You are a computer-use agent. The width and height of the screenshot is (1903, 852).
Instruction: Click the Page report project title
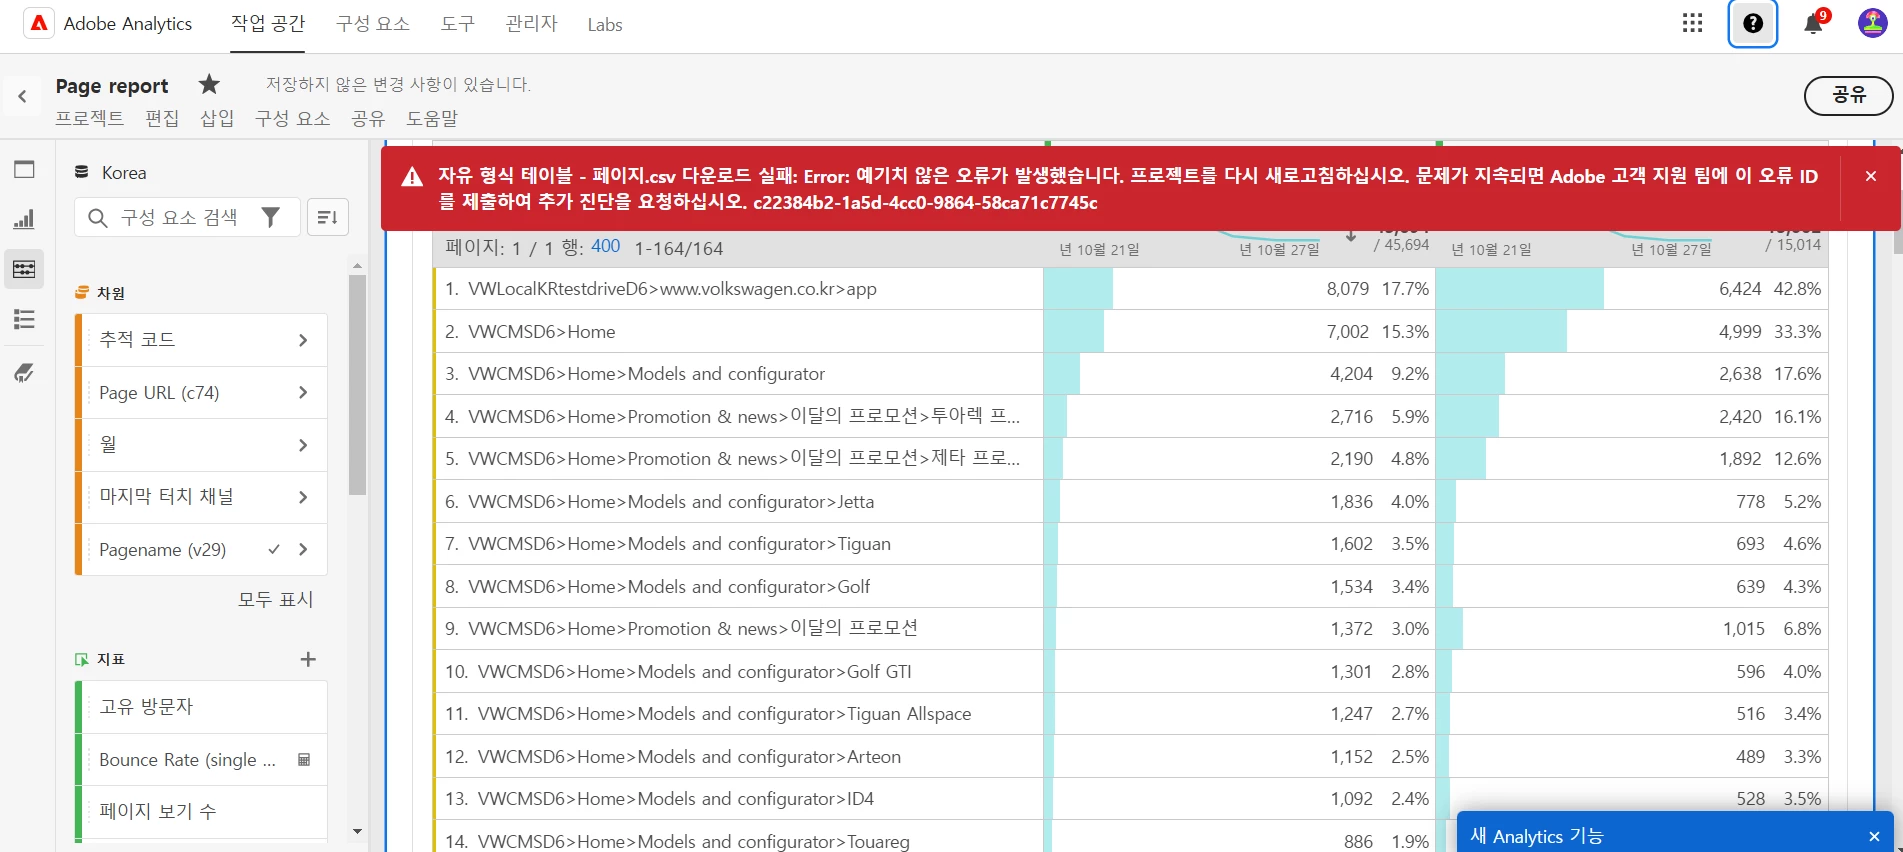point(112,86)
